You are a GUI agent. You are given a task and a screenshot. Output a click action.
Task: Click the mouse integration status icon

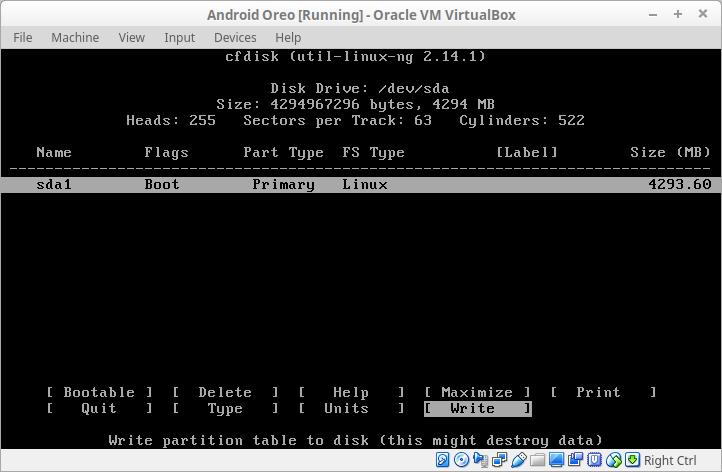pos(613,460)
